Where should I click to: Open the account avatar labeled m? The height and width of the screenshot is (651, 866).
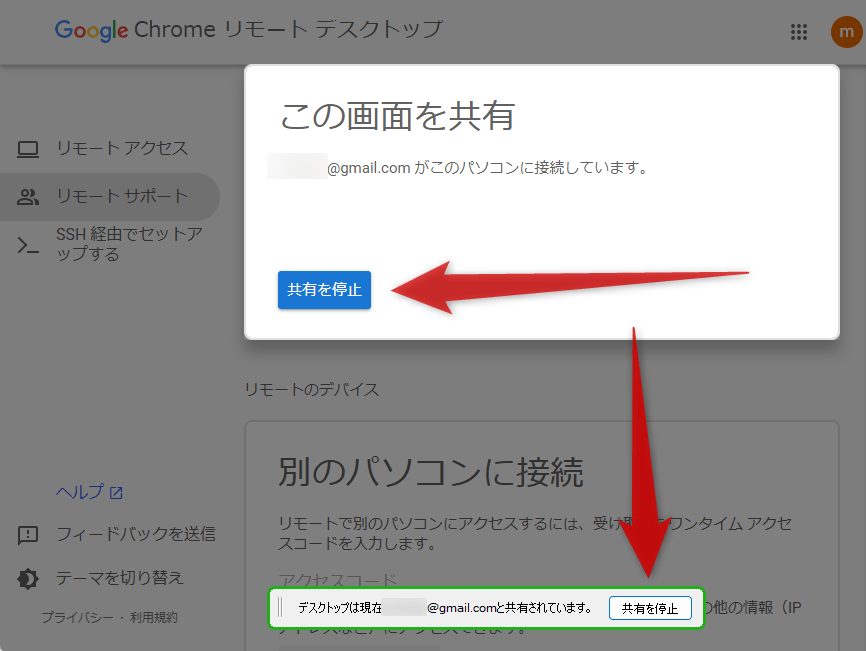pyautogui.click(x=847, y=31)
